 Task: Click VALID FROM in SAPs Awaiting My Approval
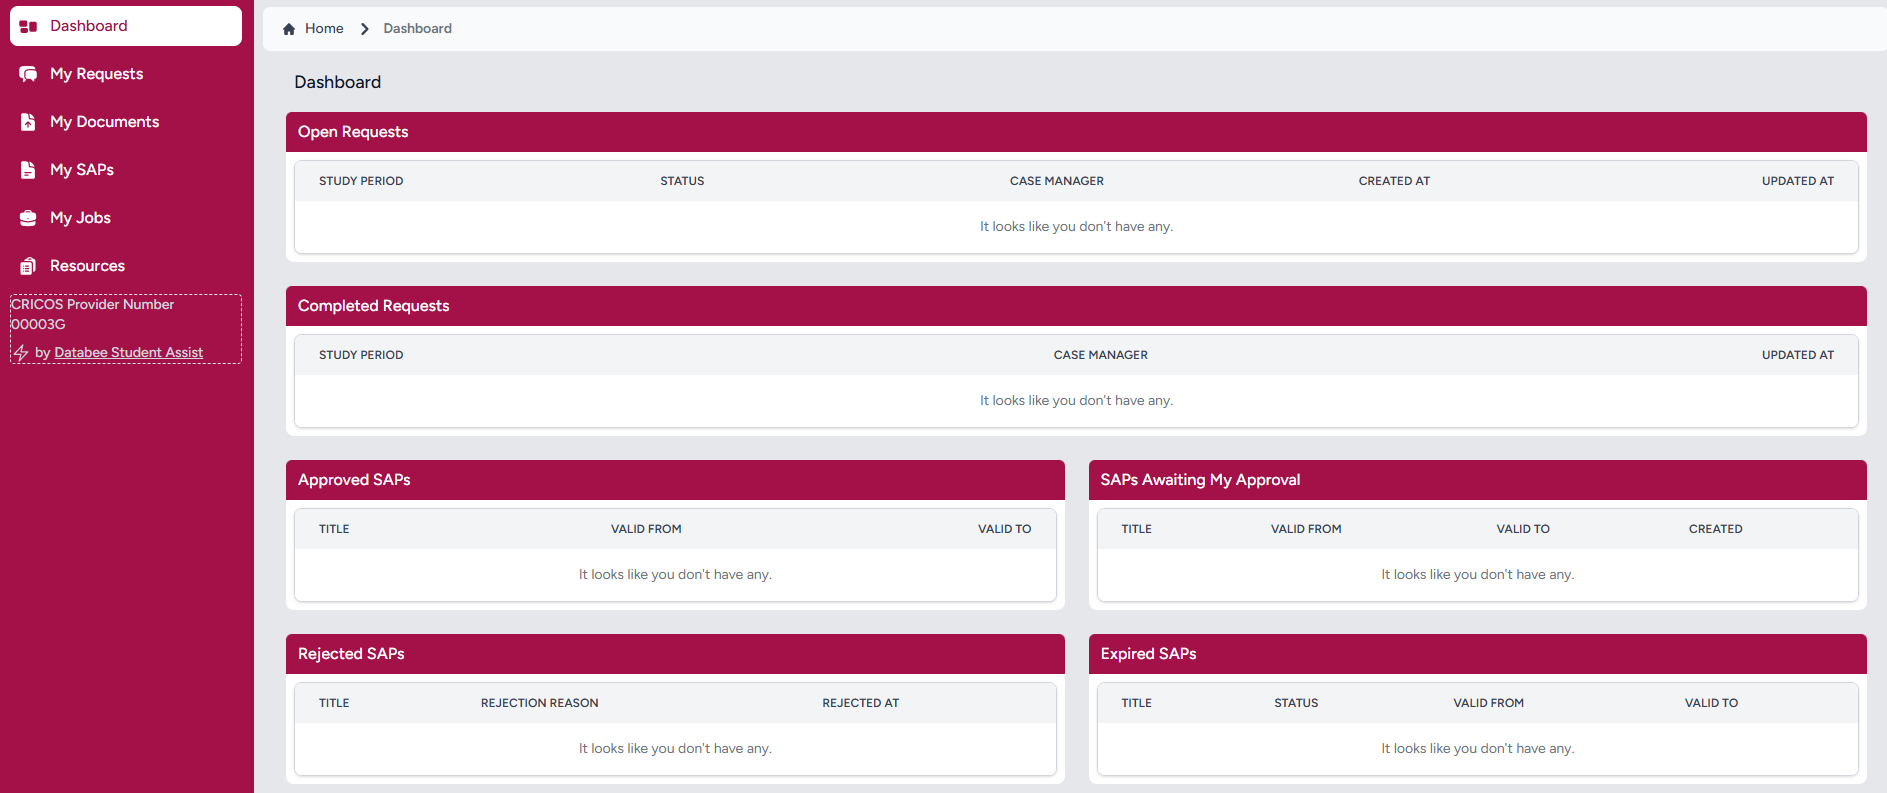pyautogui.click(x=1306, y=529)
